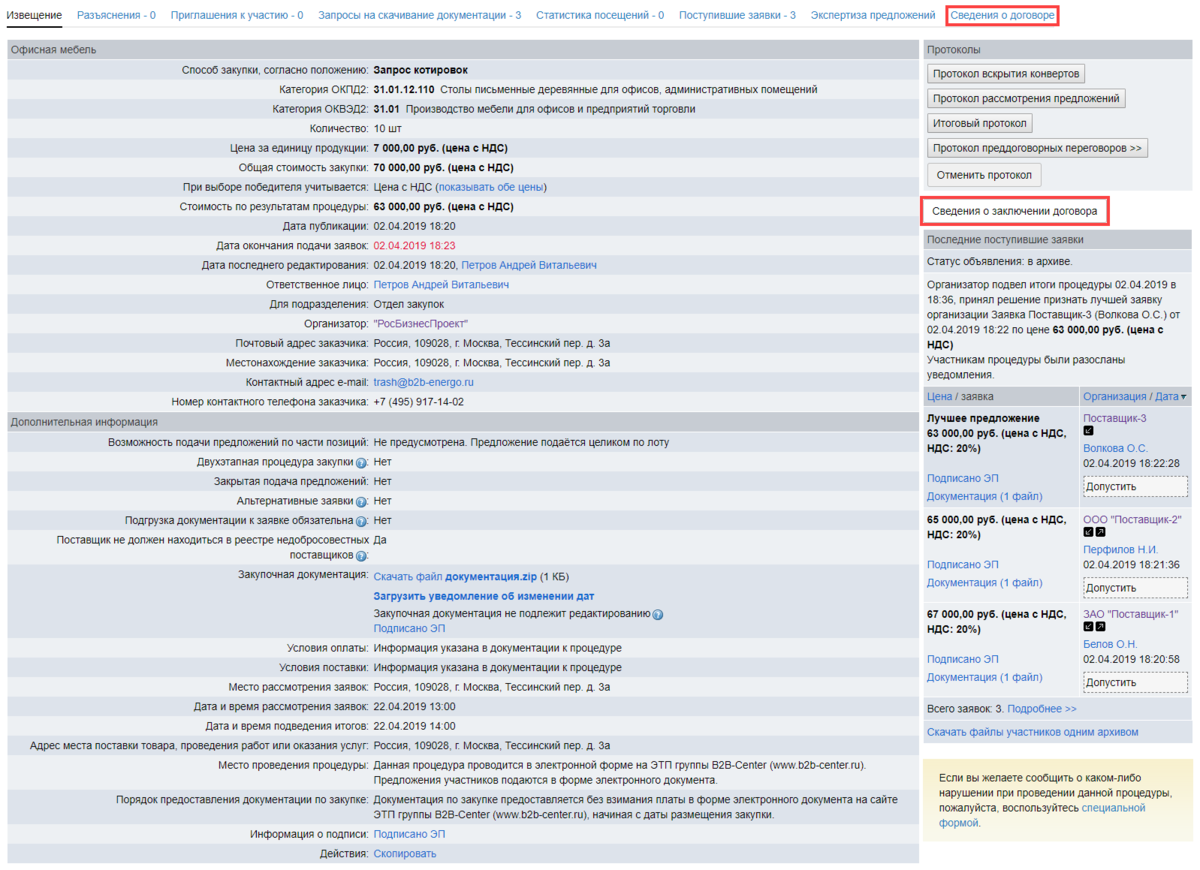Expand bids list via Подробнее >>

click(1042, 709)
